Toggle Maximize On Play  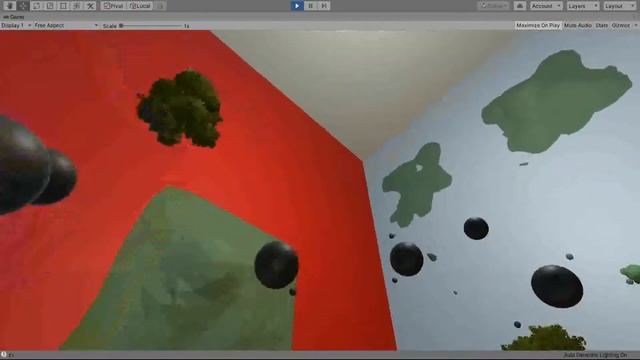[x=538, y=25]
